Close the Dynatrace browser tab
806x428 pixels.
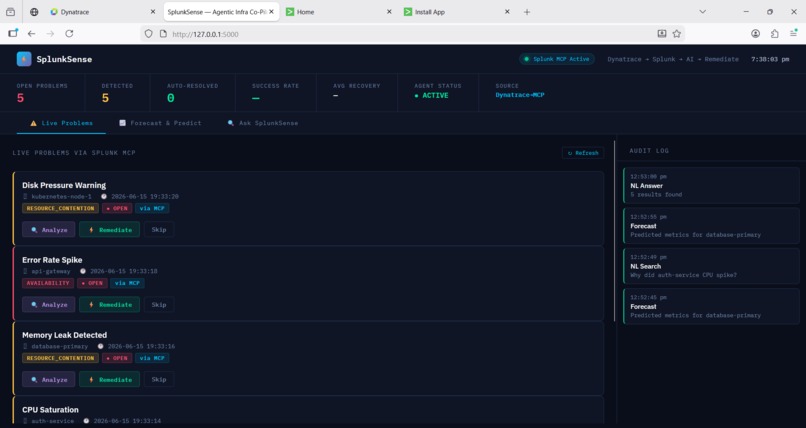tap(153, 11)
